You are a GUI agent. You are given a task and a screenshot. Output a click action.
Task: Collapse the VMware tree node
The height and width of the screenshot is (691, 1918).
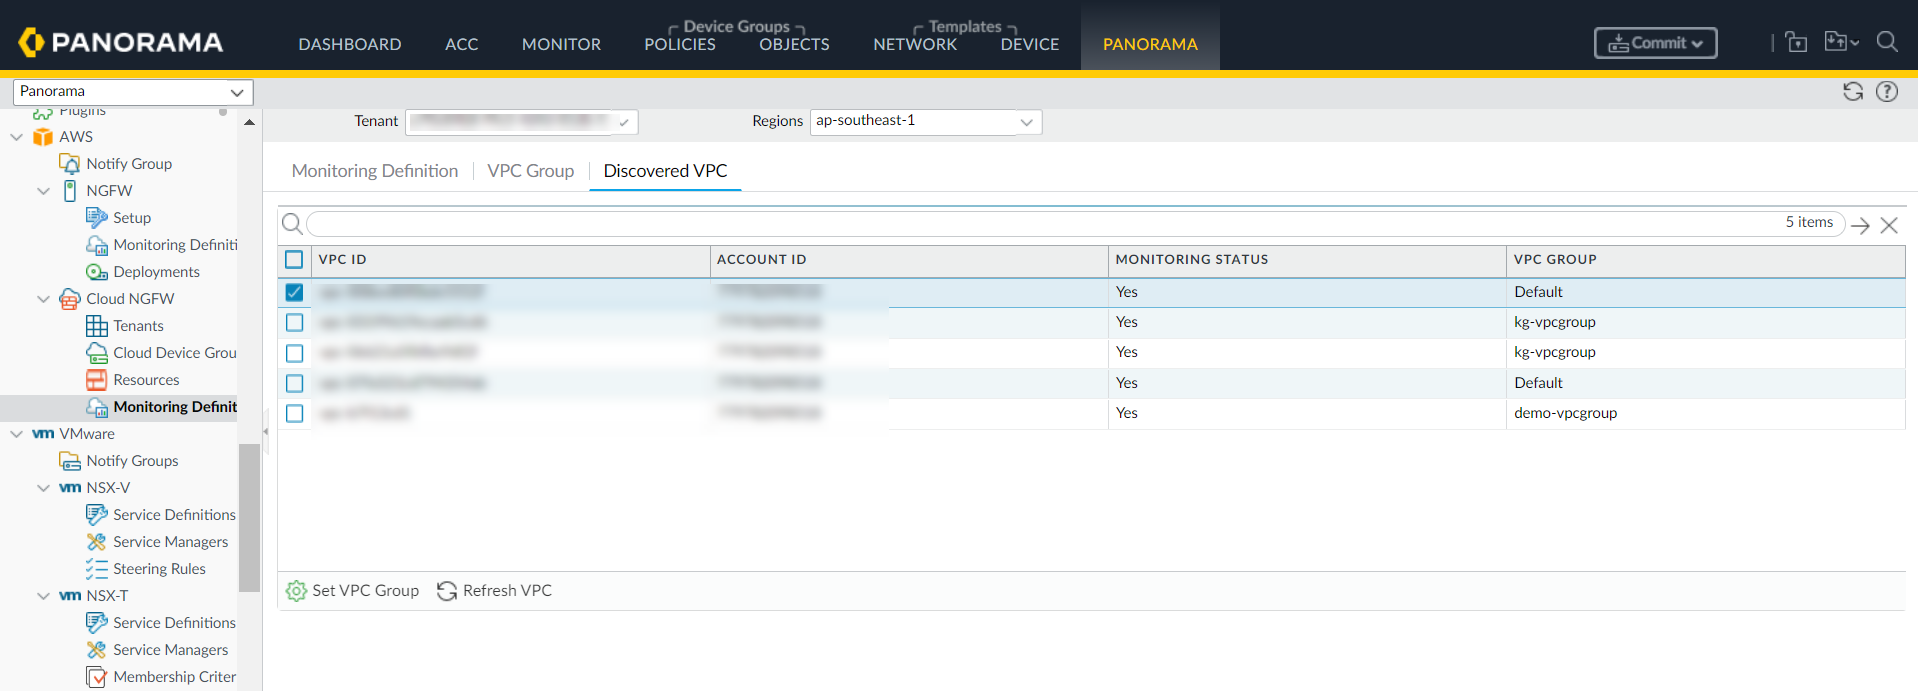[x=17, y=434]
